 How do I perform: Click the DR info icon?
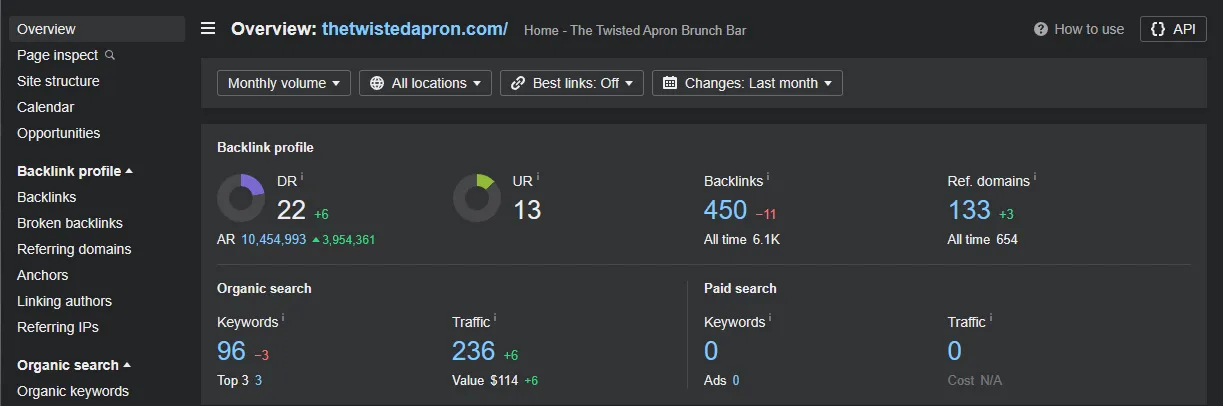[302, 177]
